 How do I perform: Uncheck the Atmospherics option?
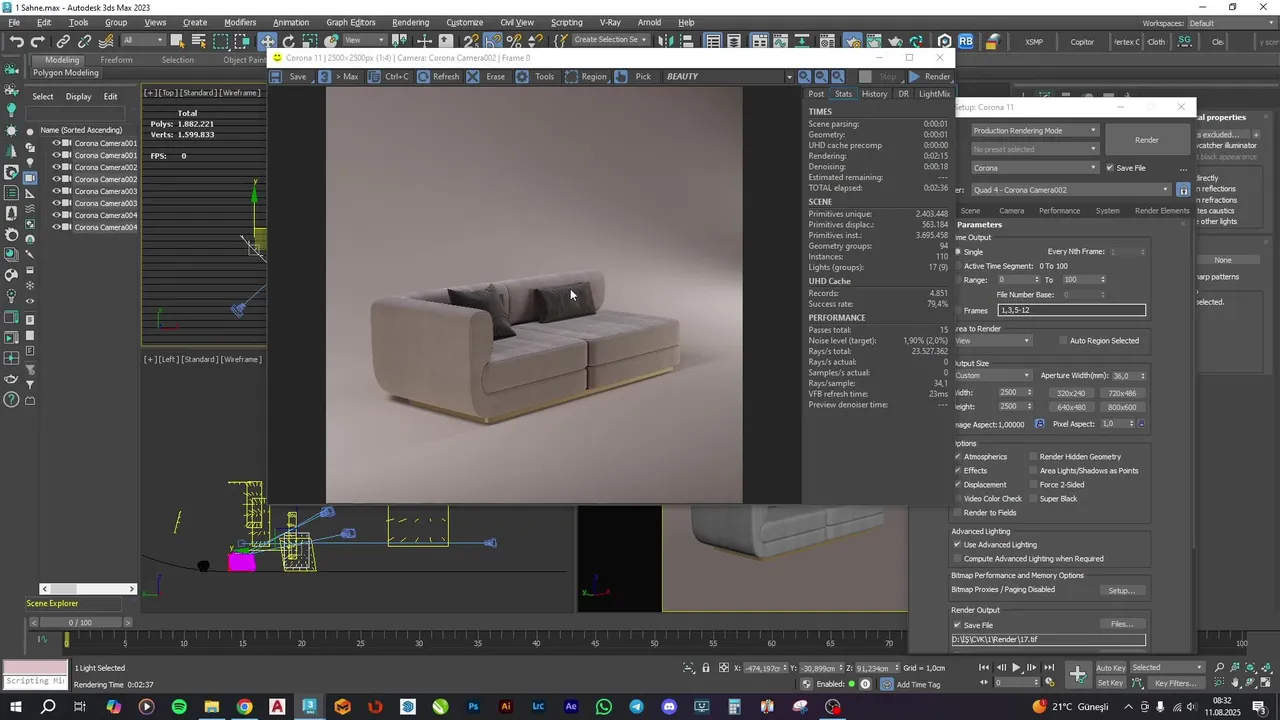click(958, 457)
